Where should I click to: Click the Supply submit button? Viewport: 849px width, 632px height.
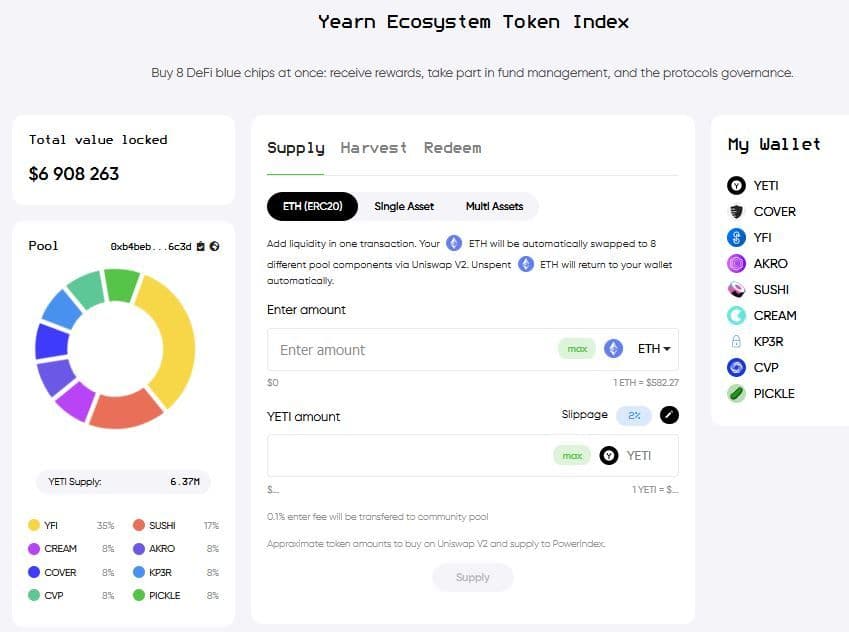click(x=472, y=577)
